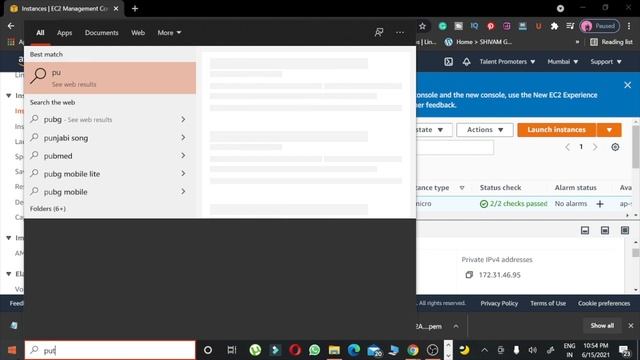This screenshot has width=640, height=360.
Task: Open the Windows Start menu
Action: point(12,350)
